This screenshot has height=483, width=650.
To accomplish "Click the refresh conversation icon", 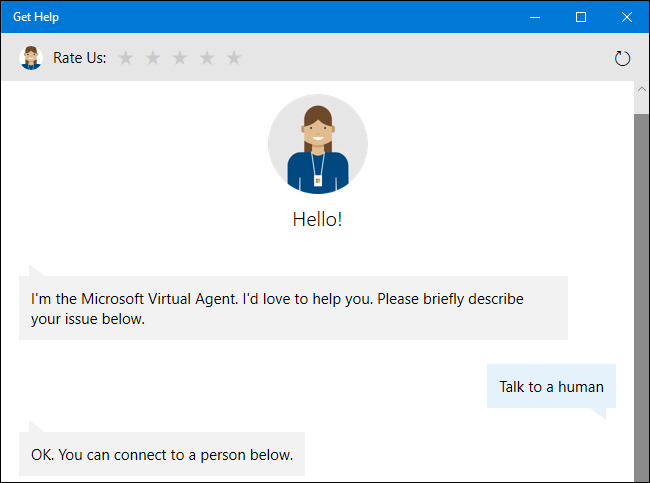I will 622,58.
